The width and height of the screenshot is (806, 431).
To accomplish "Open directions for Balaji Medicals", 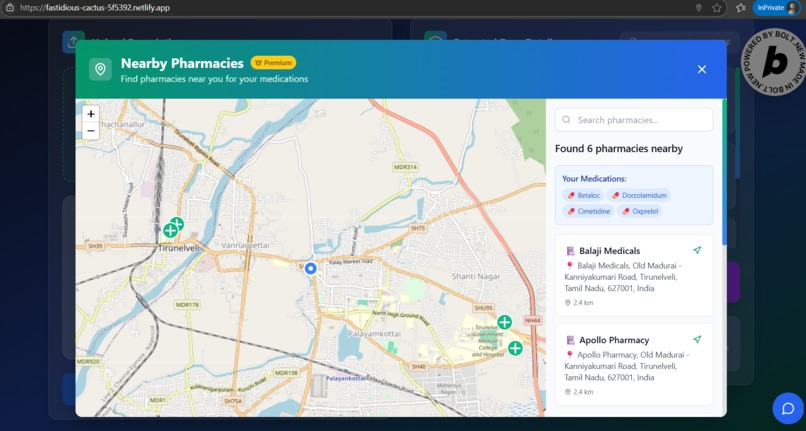I will point(697,250).
